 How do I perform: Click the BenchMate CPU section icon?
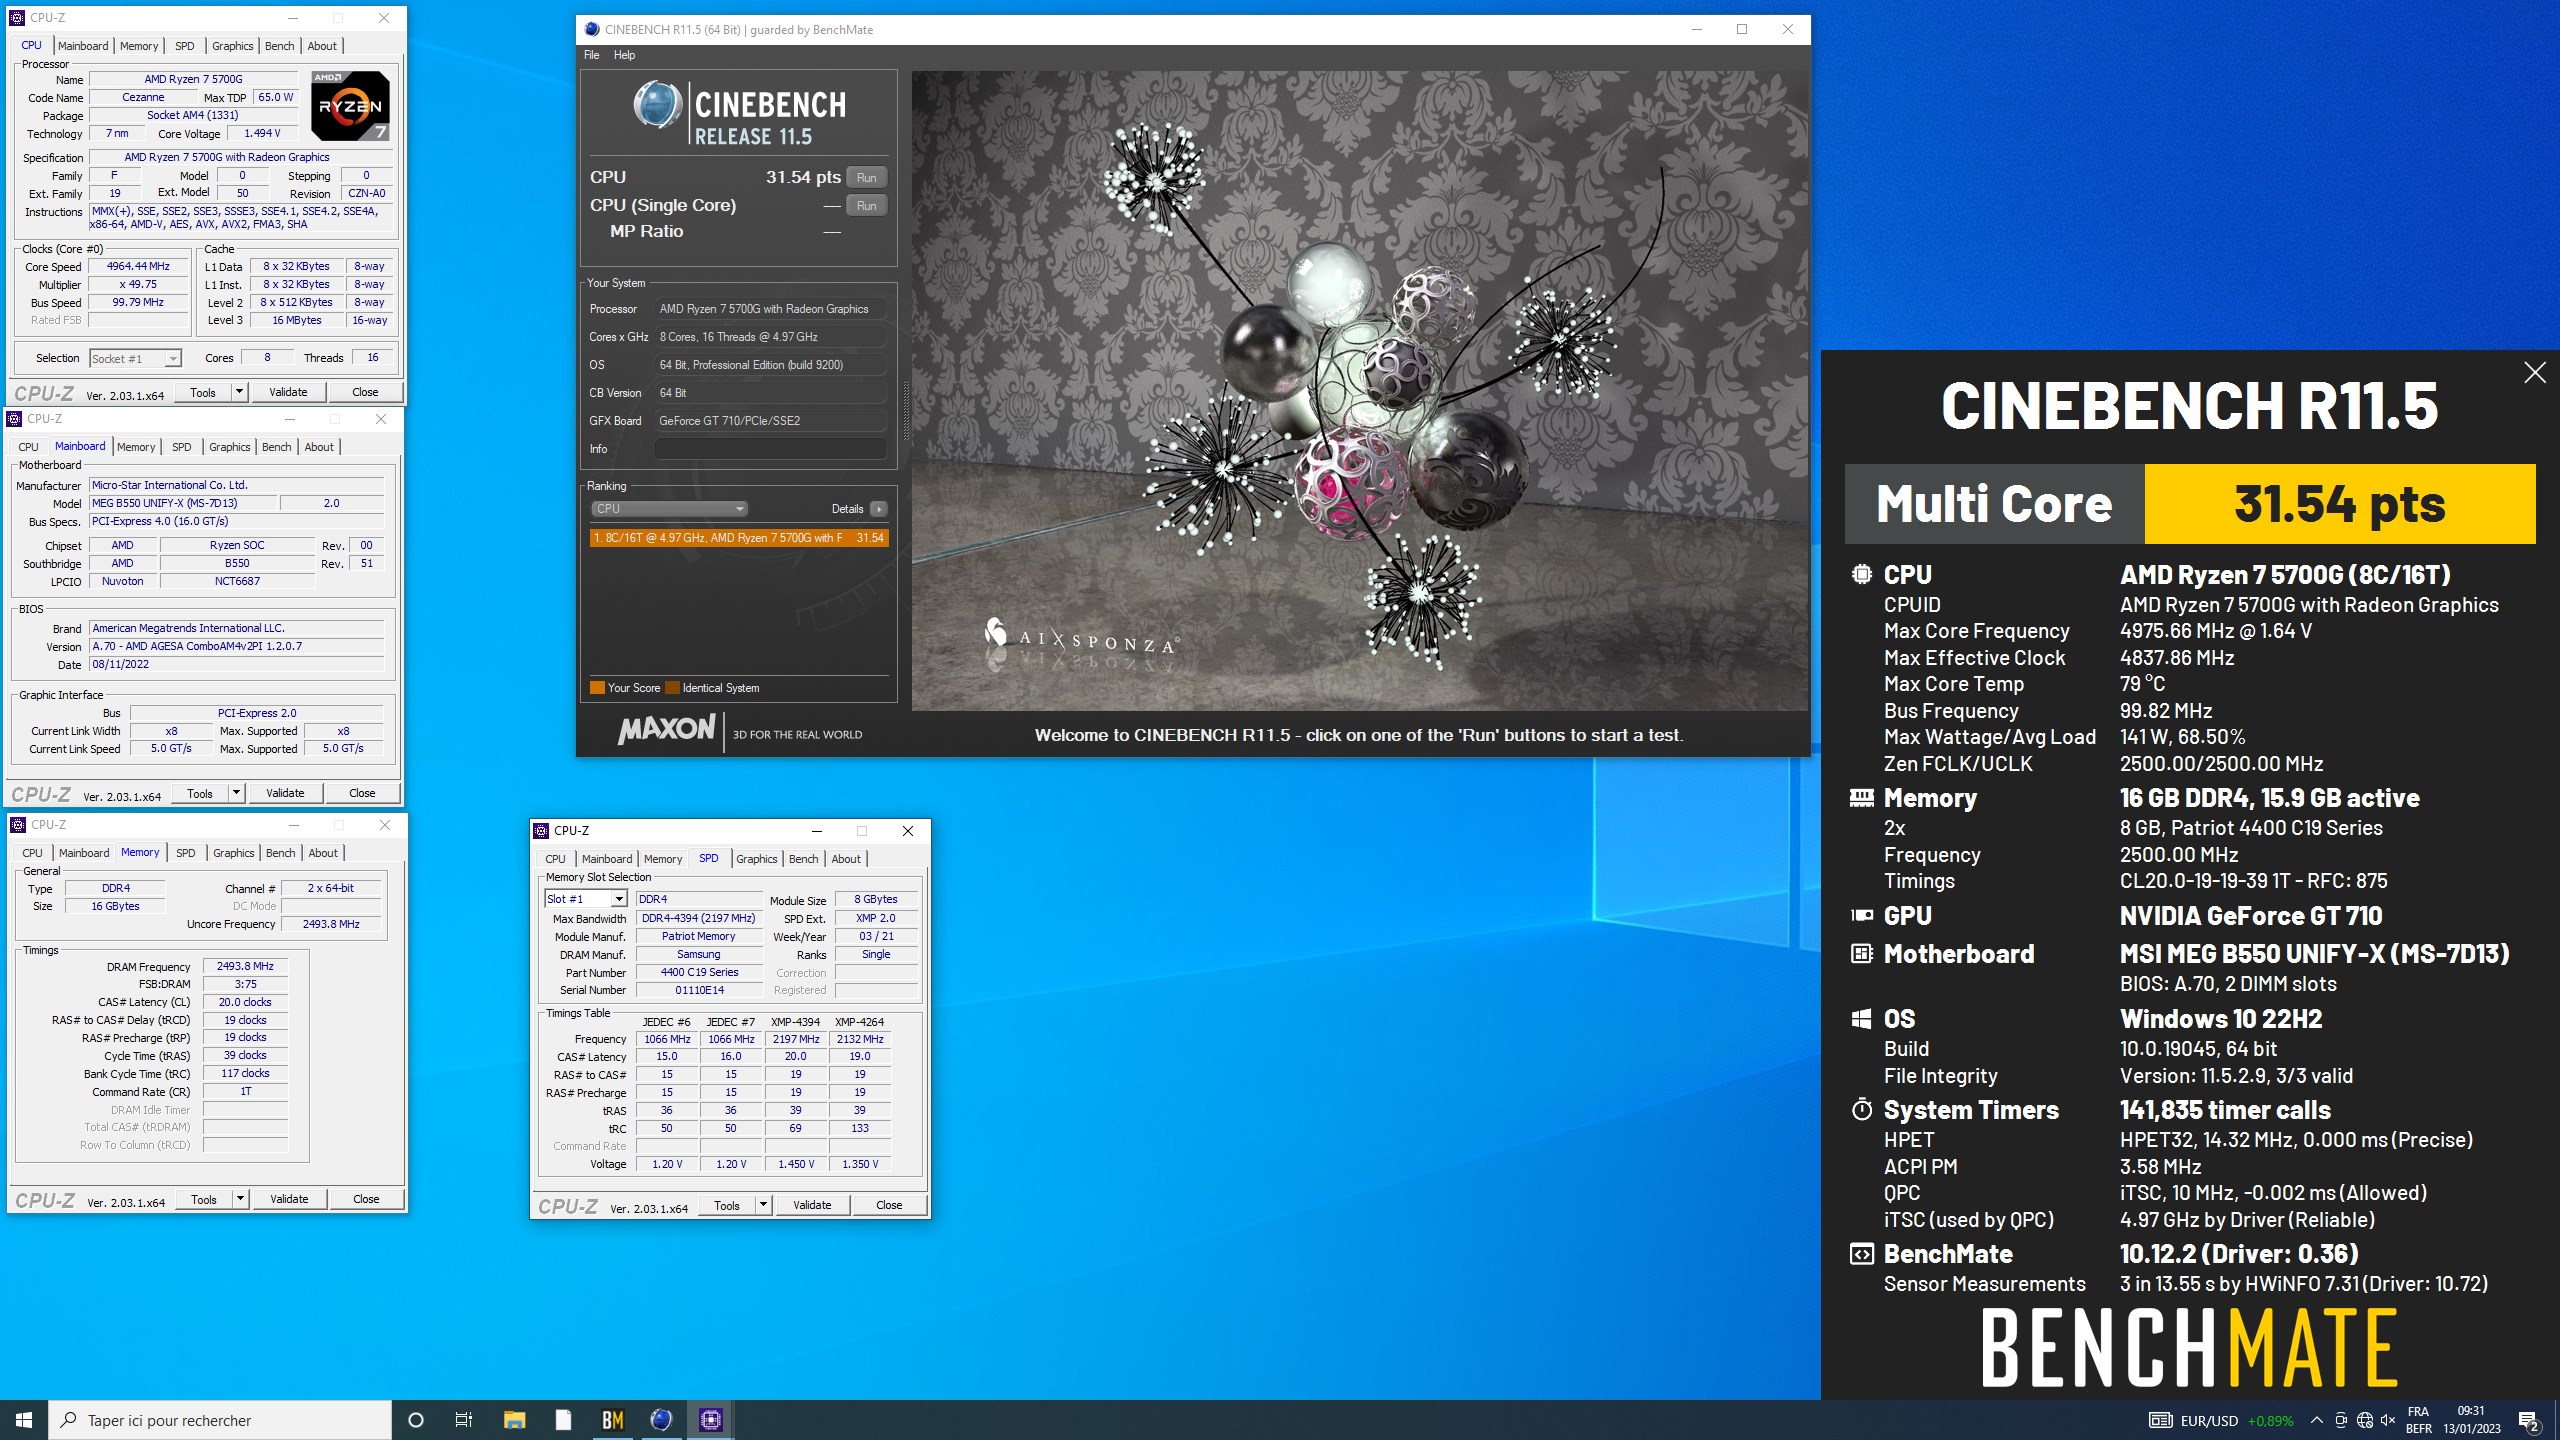coord(1861,575)
